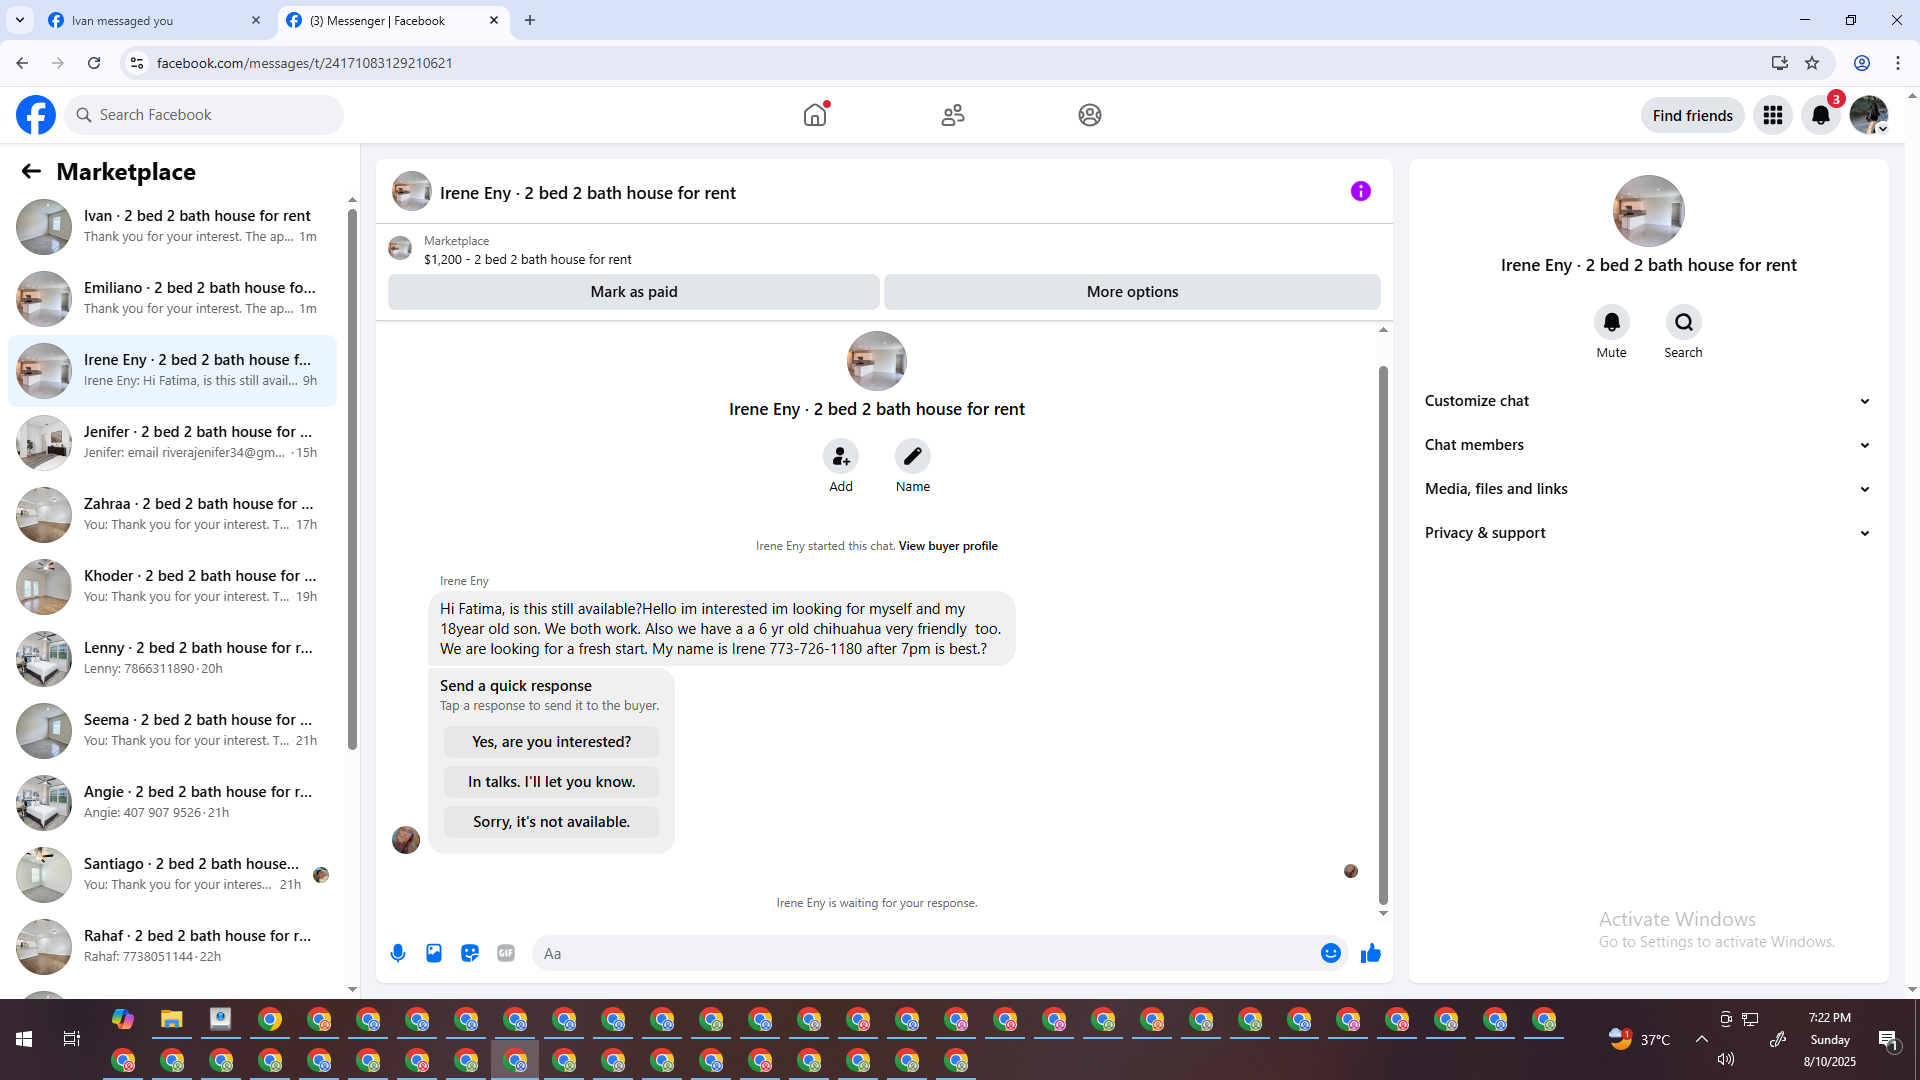Open the emoji picker in message box
The width and height of the screenshot is (1920, 1080).
click(1330, 953)
